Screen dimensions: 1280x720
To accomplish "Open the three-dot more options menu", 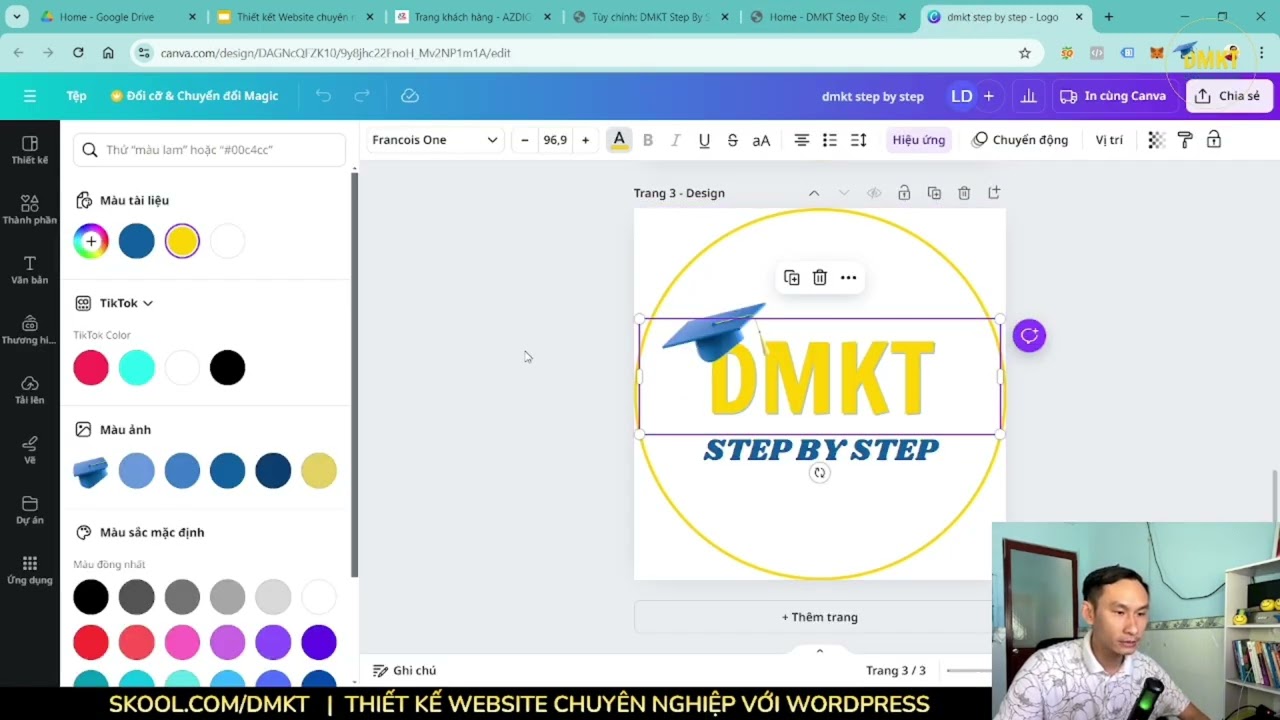I will pyautogui.click(x=849, y=278).
